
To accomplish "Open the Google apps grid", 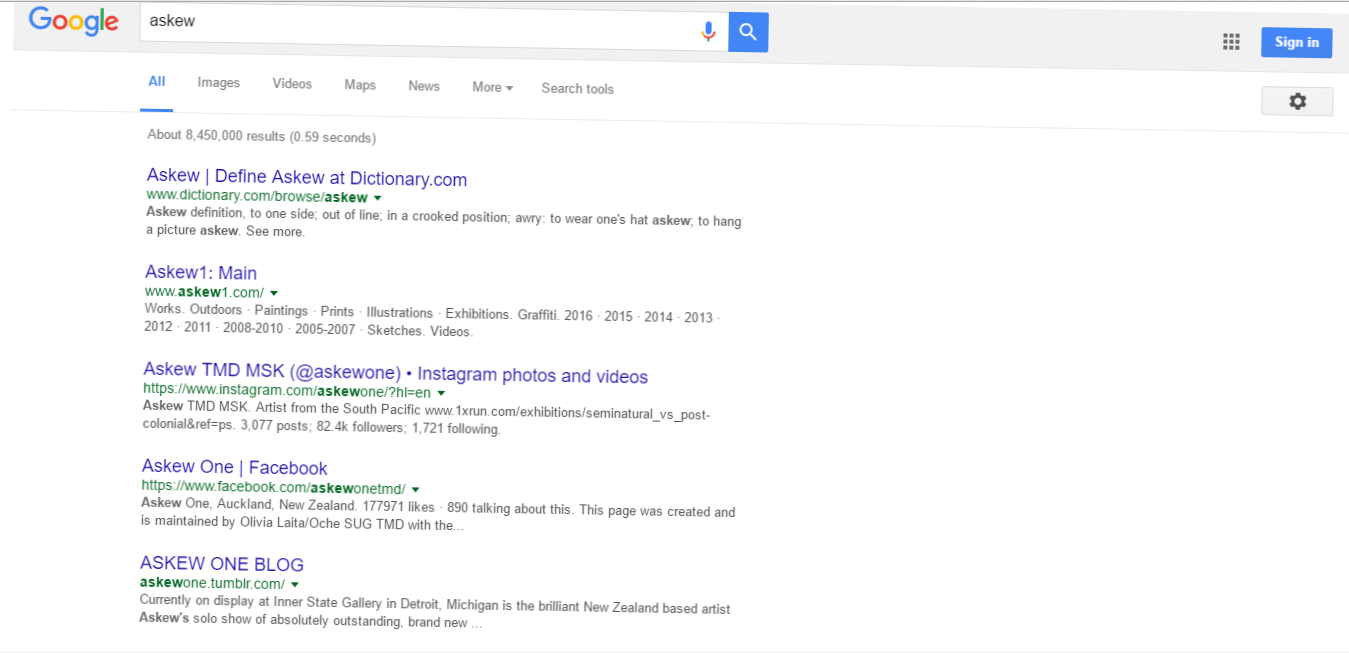I will [x=1231, y=41].
